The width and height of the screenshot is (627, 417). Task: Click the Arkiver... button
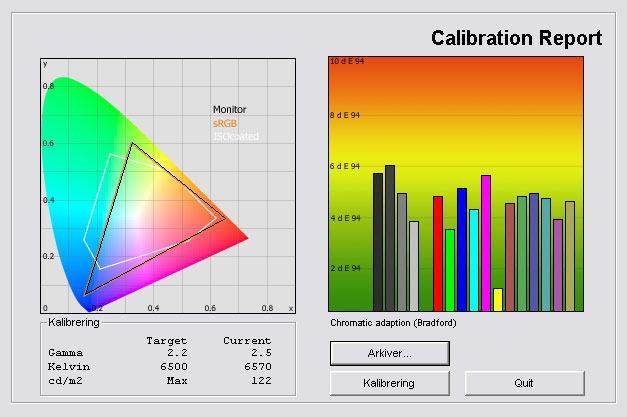tap(389, 353)
